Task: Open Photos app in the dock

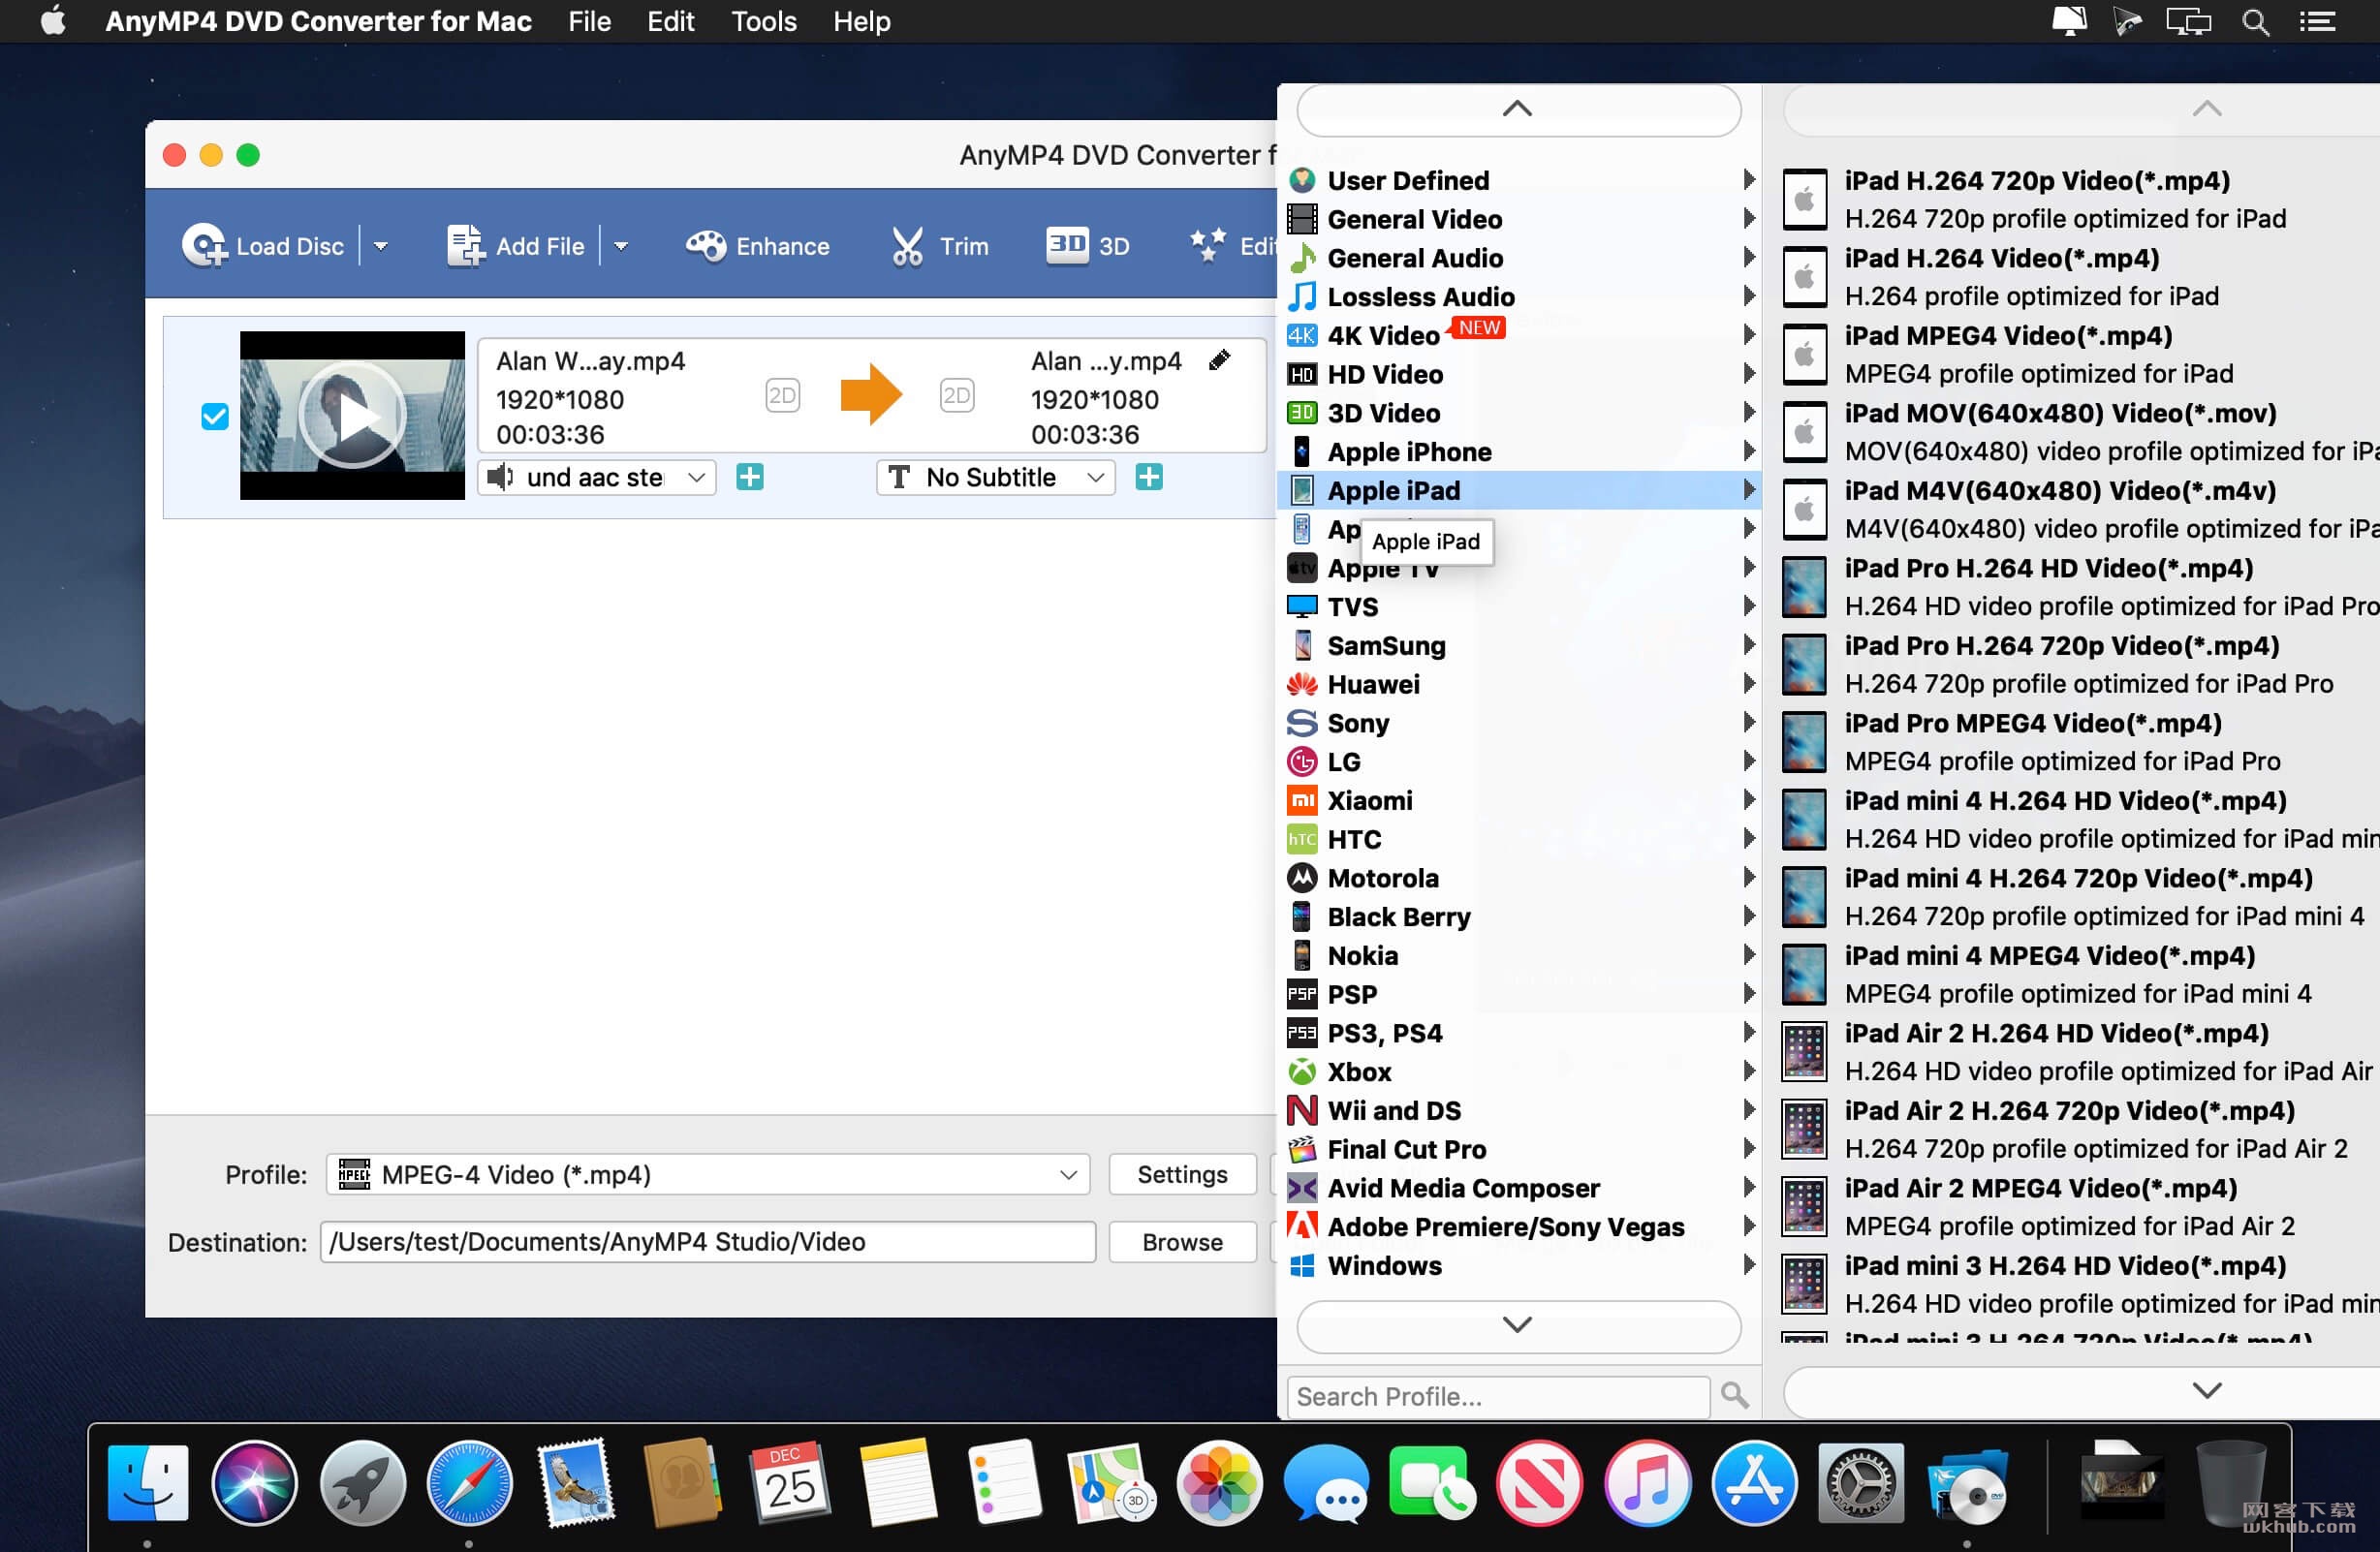Action: tap(1219, 1483)
